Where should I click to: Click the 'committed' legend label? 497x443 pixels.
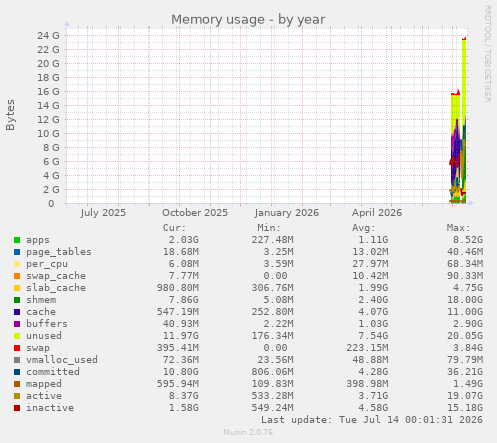53,372
